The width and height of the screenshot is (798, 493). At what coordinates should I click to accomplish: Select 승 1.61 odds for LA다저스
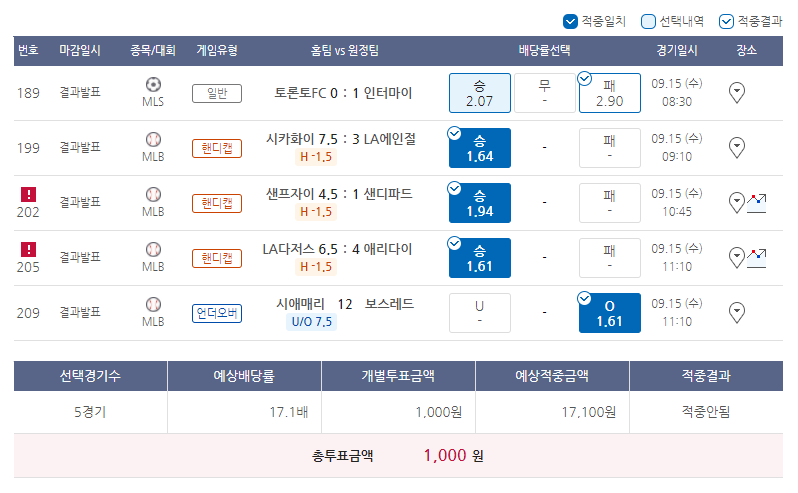[x=479, y=258]
